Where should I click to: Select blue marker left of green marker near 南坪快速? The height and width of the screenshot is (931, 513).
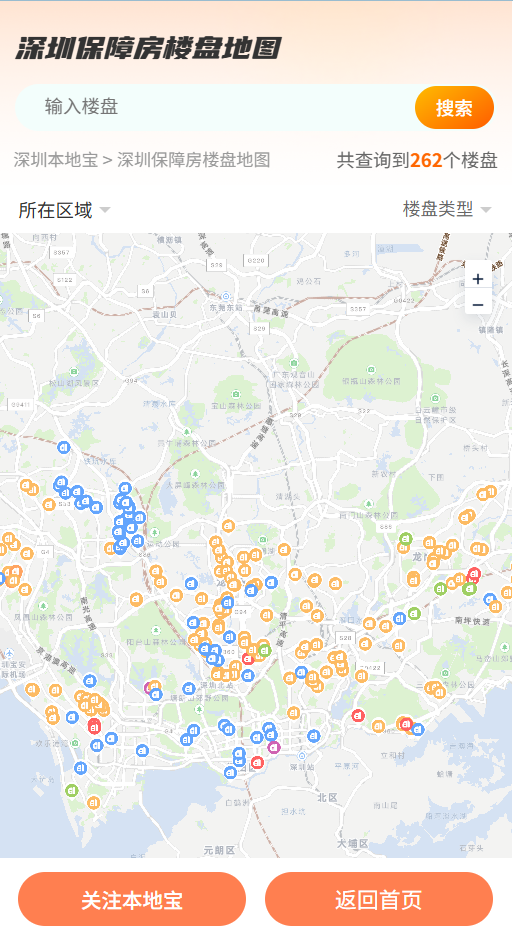[x=400, y=619]
